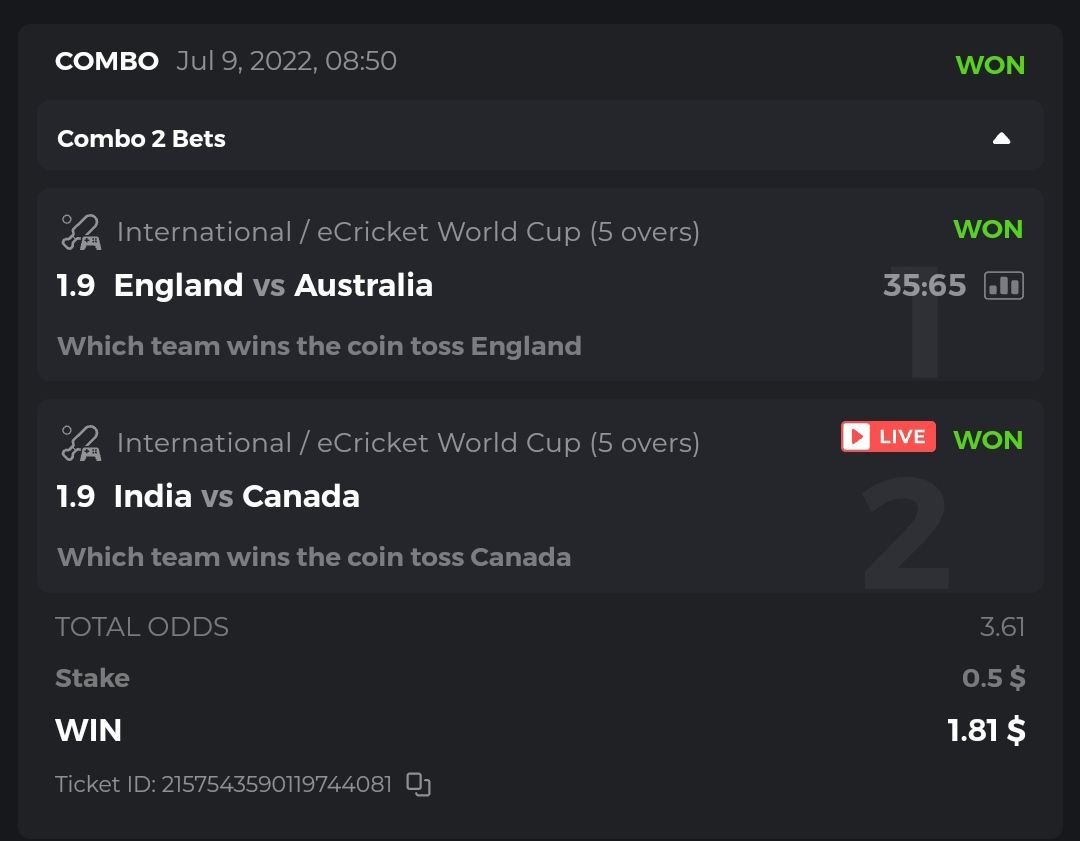Click the Combo 2 Bets header

(x=141, y=139)
